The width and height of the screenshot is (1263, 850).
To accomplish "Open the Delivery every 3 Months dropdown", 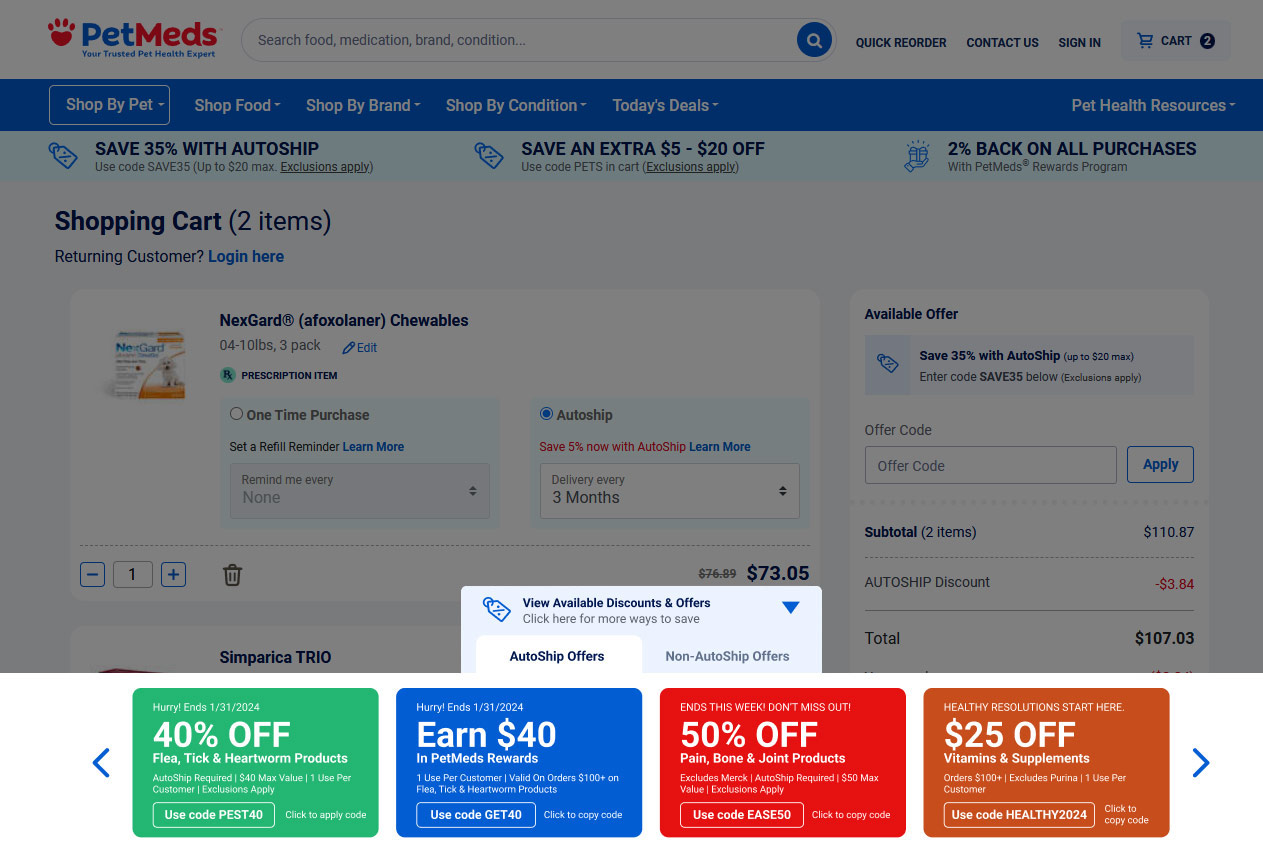I will [669, 490].
